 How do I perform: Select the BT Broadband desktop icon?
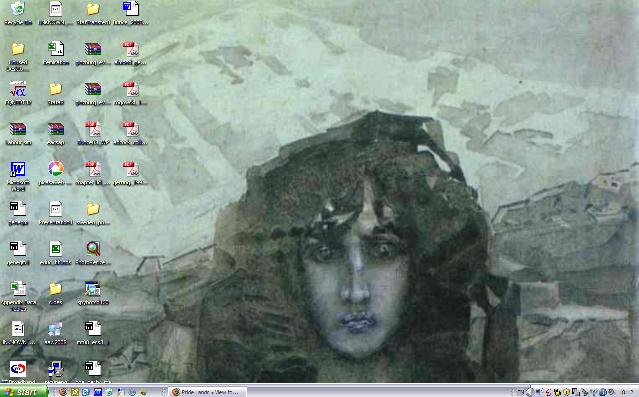click(18, 369)
